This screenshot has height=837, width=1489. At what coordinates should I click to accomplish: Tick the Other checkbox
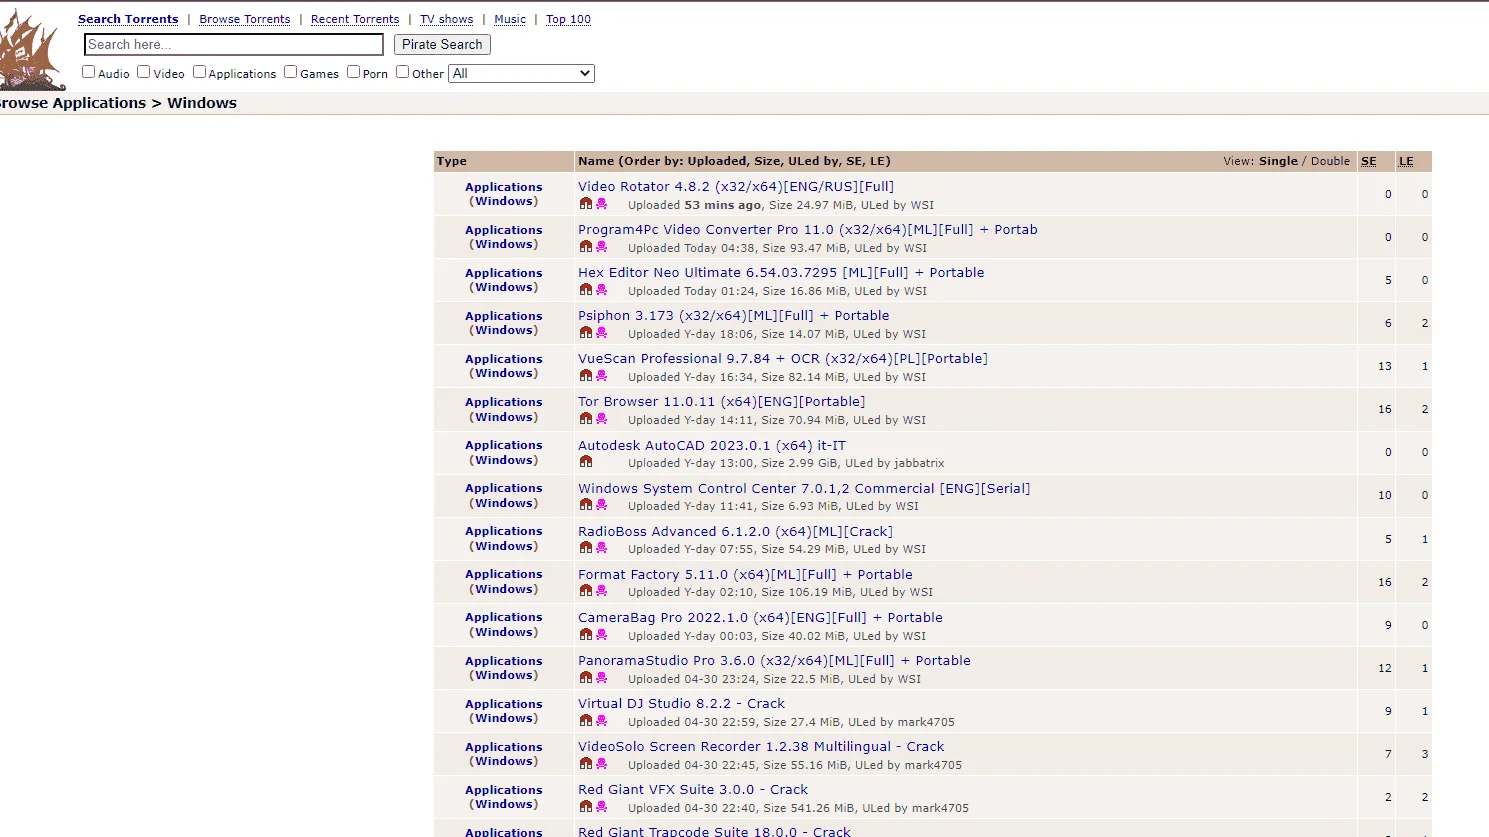tap(403, 72)
